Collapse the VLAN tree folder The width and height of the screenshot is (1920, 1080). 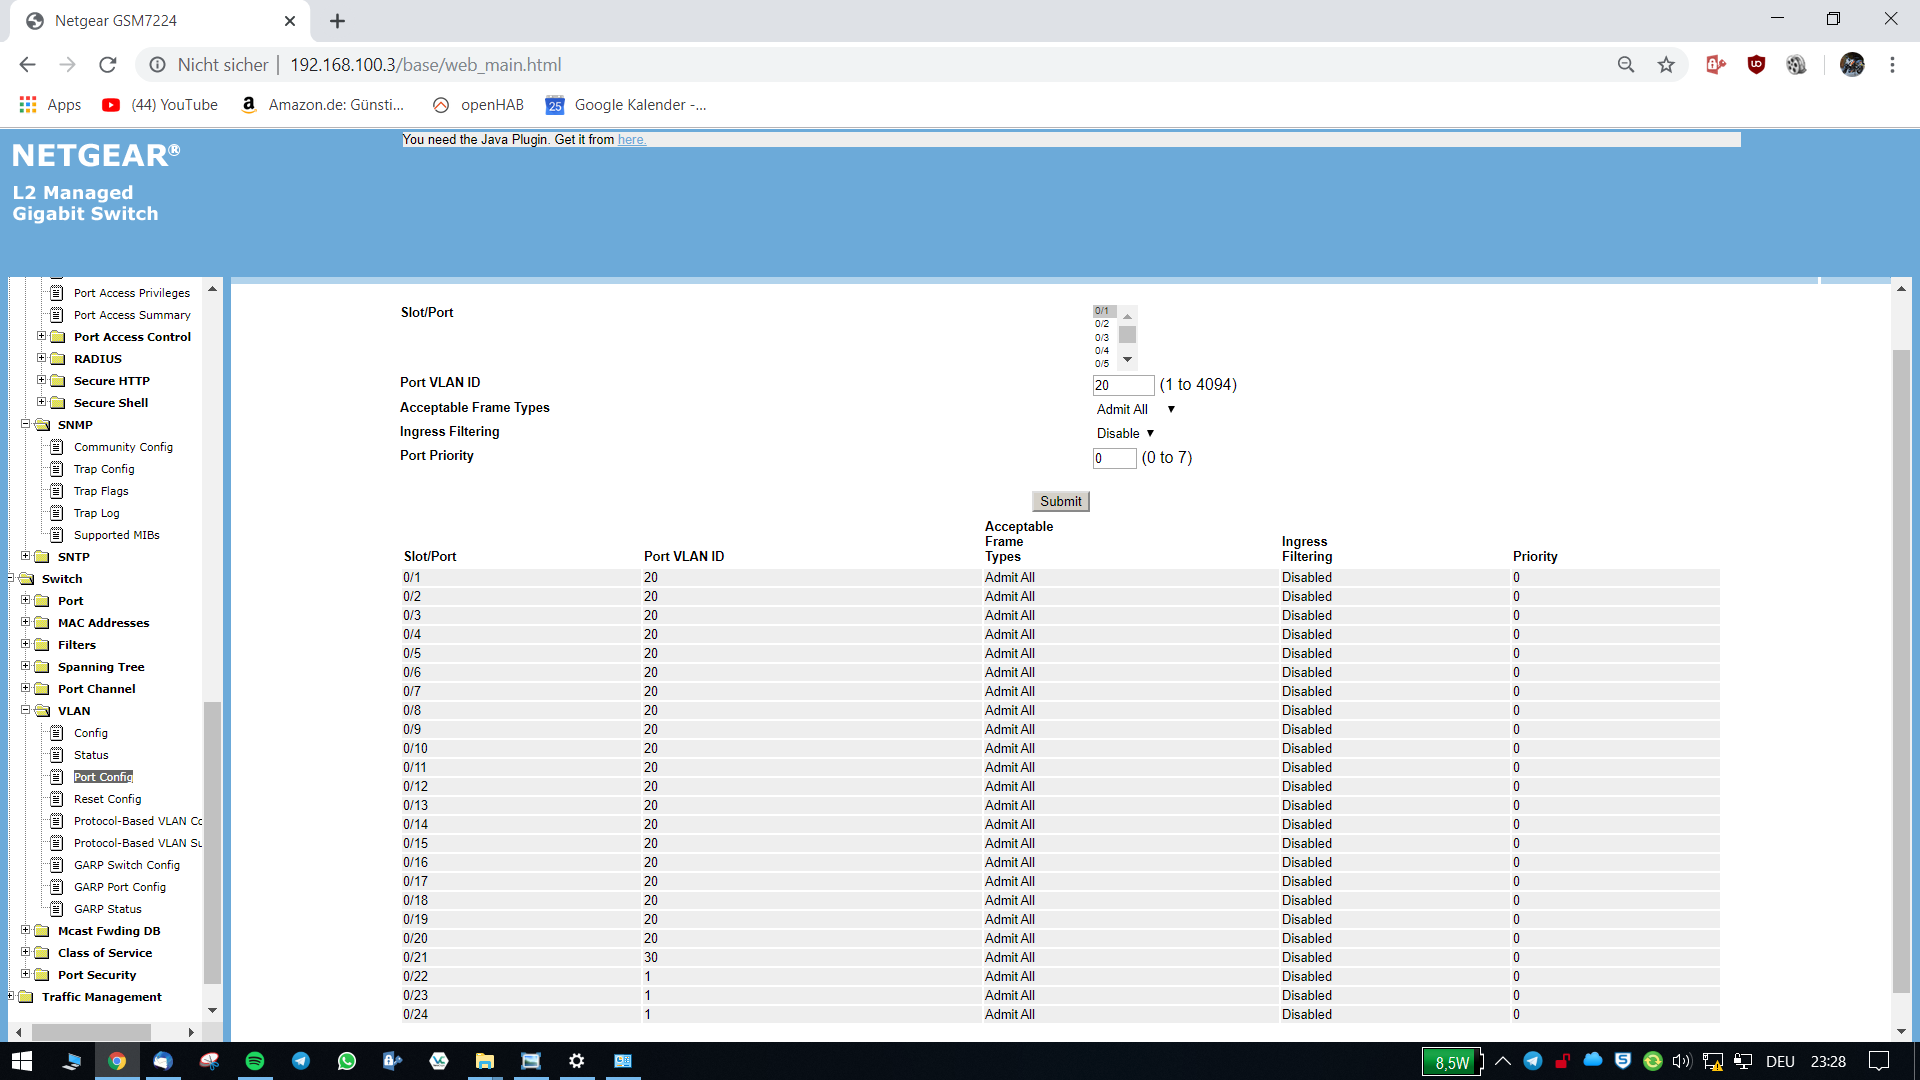click(x=26, y=710)
